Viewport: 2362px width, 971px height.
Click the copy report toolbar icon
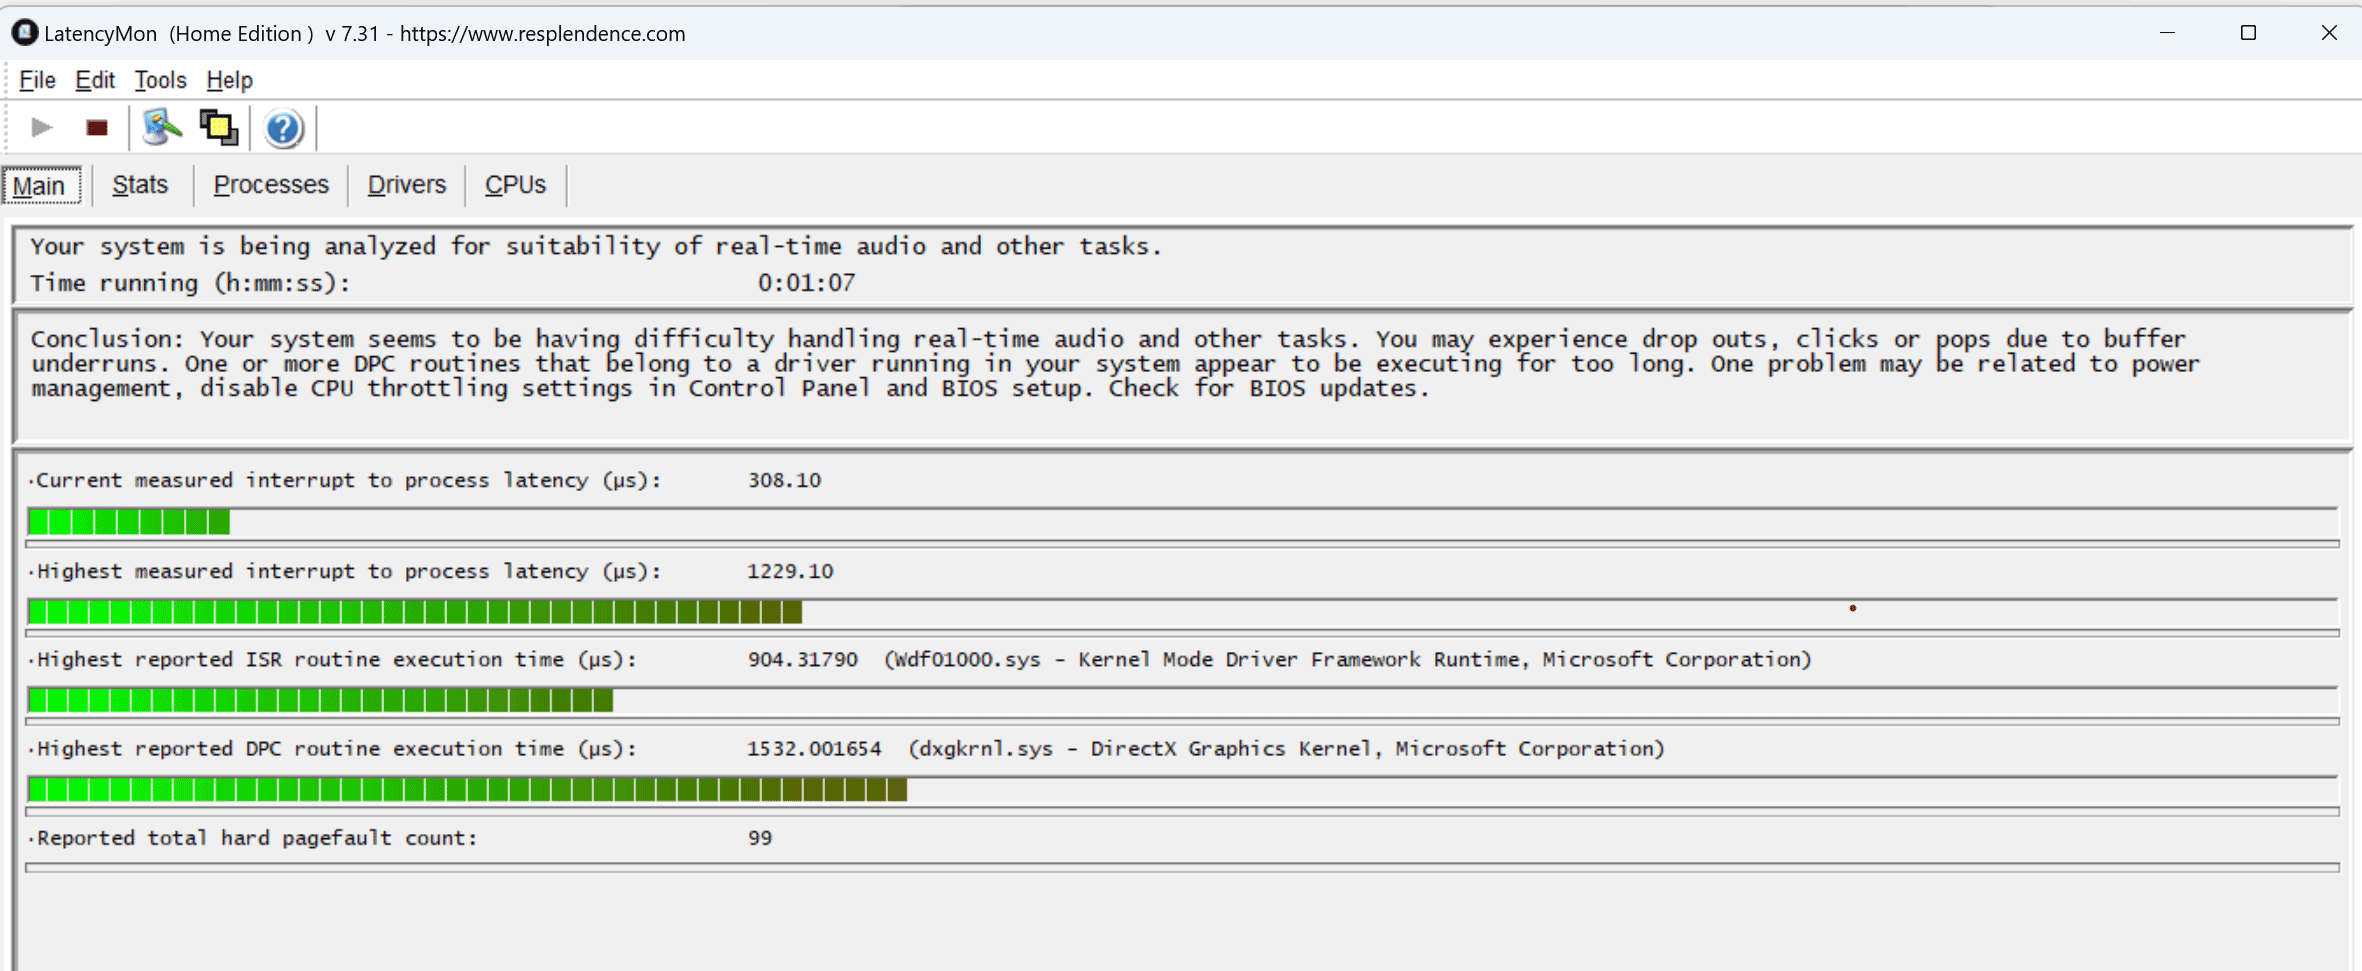click(x=219, y=128)
